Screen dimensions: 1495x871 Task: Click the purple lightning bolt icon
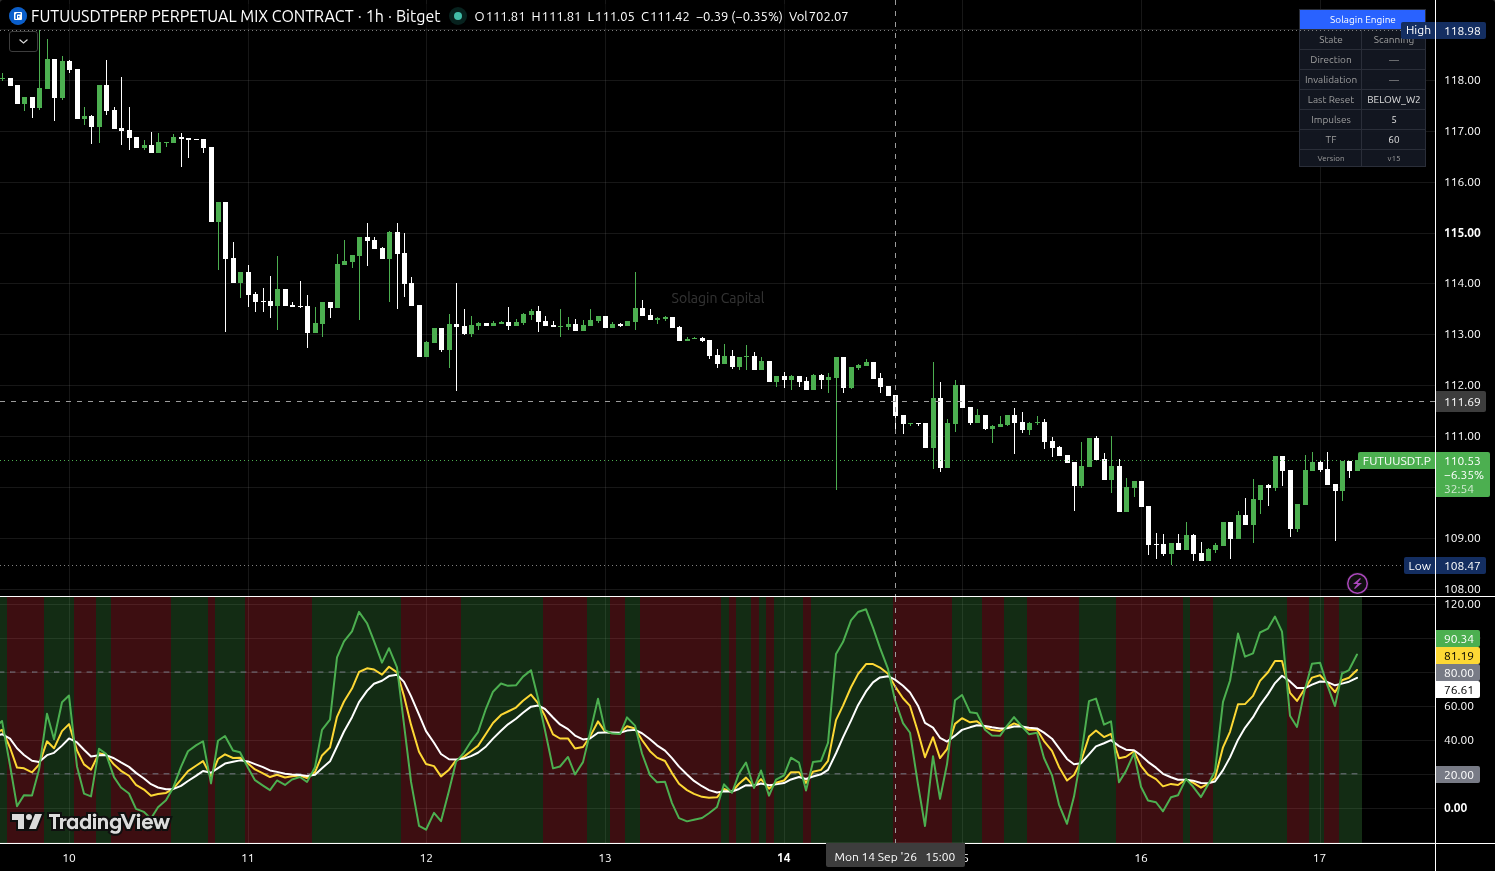tap(1357, 583)
